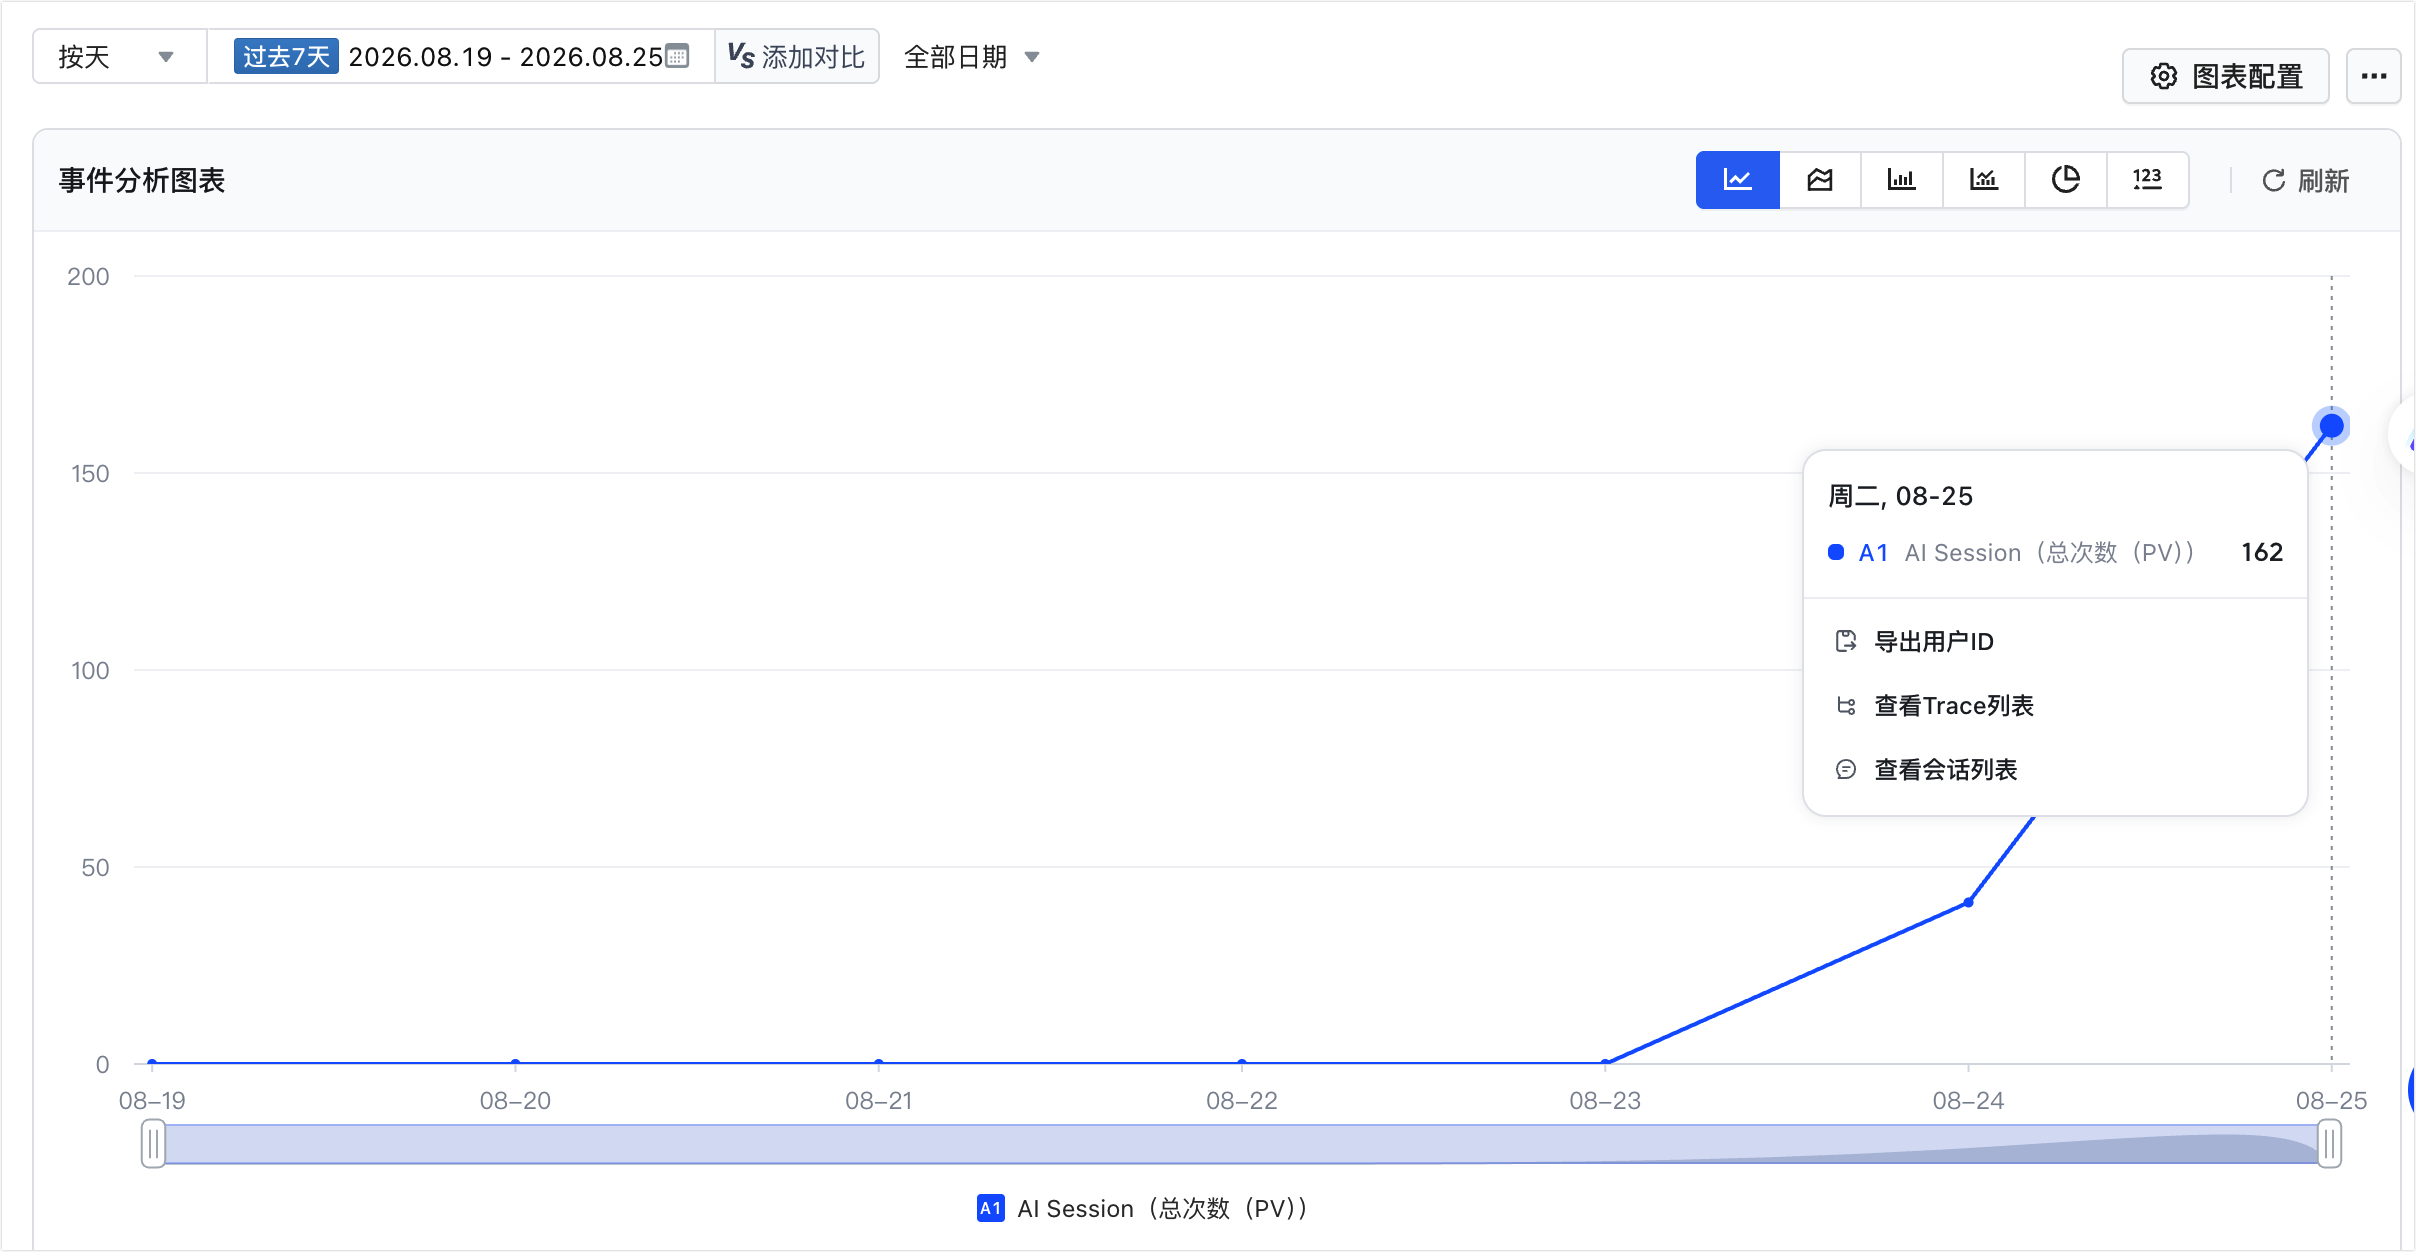This screenshot has height=1252, width=2416.
Task: Click the value 162 in the tooltip
Action: (x=2262, y=553)
